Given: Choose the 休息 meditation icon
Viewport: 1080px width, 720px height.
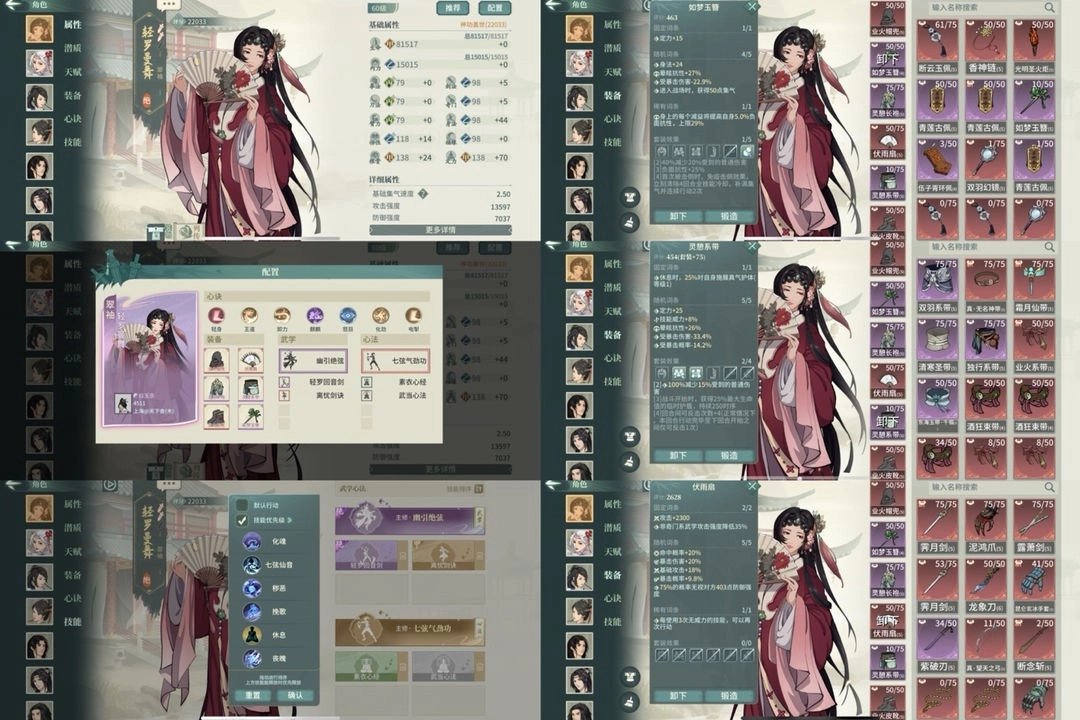Looking at the screenshot, I should tap(252, 634).
